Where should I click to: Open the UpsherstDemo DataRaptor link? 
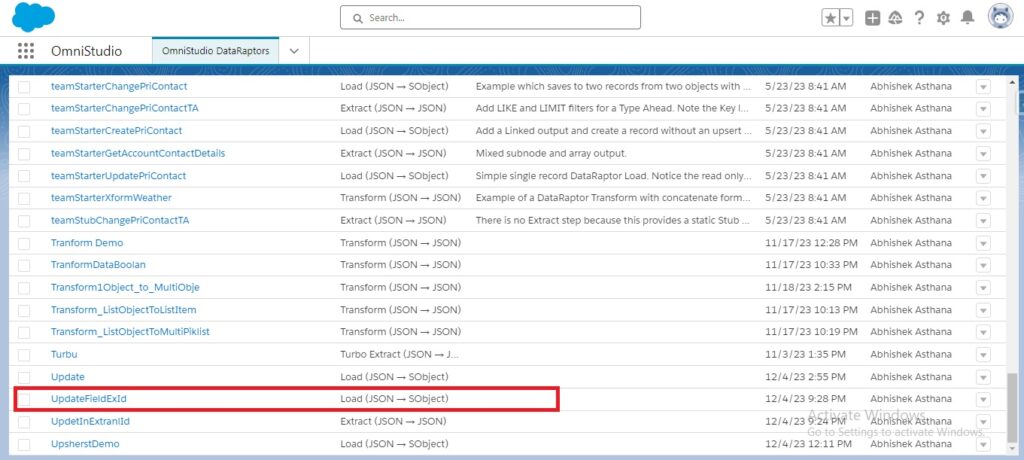click(85, 444)
